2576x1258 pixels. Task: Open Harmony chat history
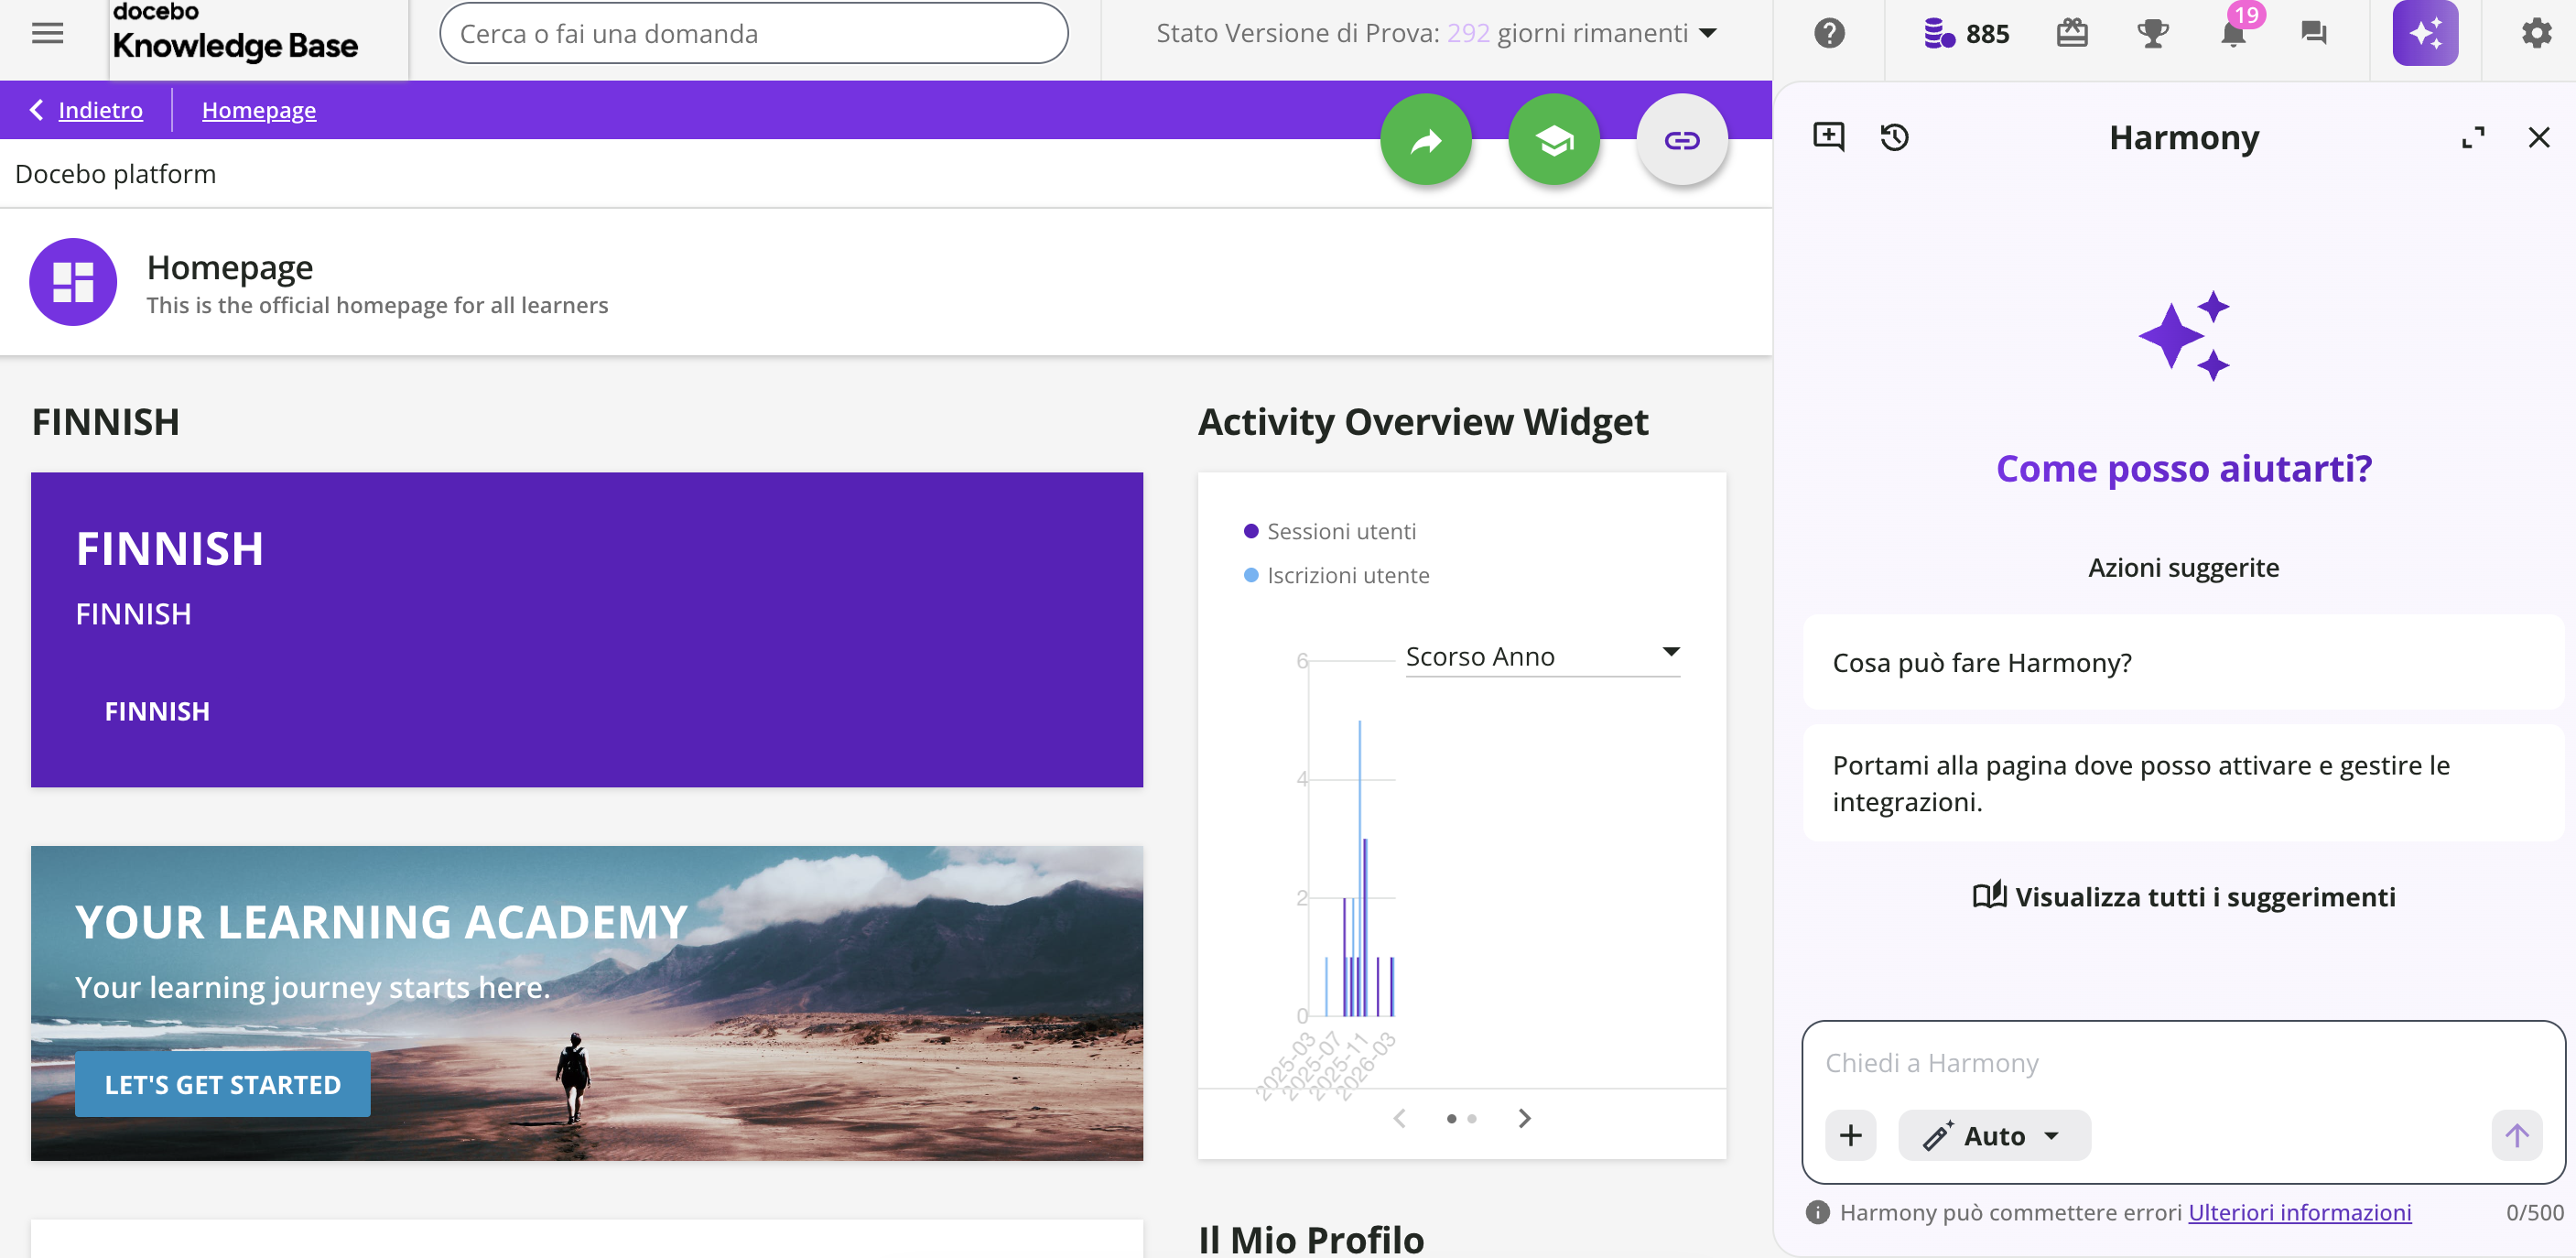click(x=1894, y=136)
